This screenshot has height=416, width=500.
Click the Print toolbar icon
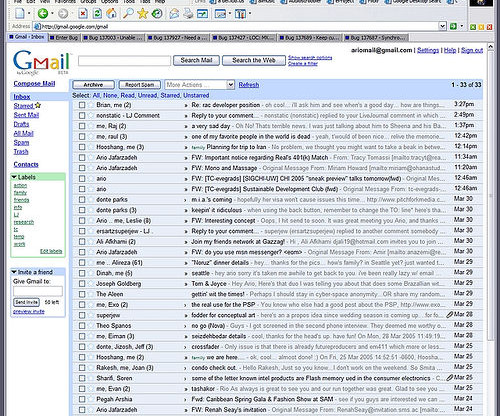click(x=188, y=14)
